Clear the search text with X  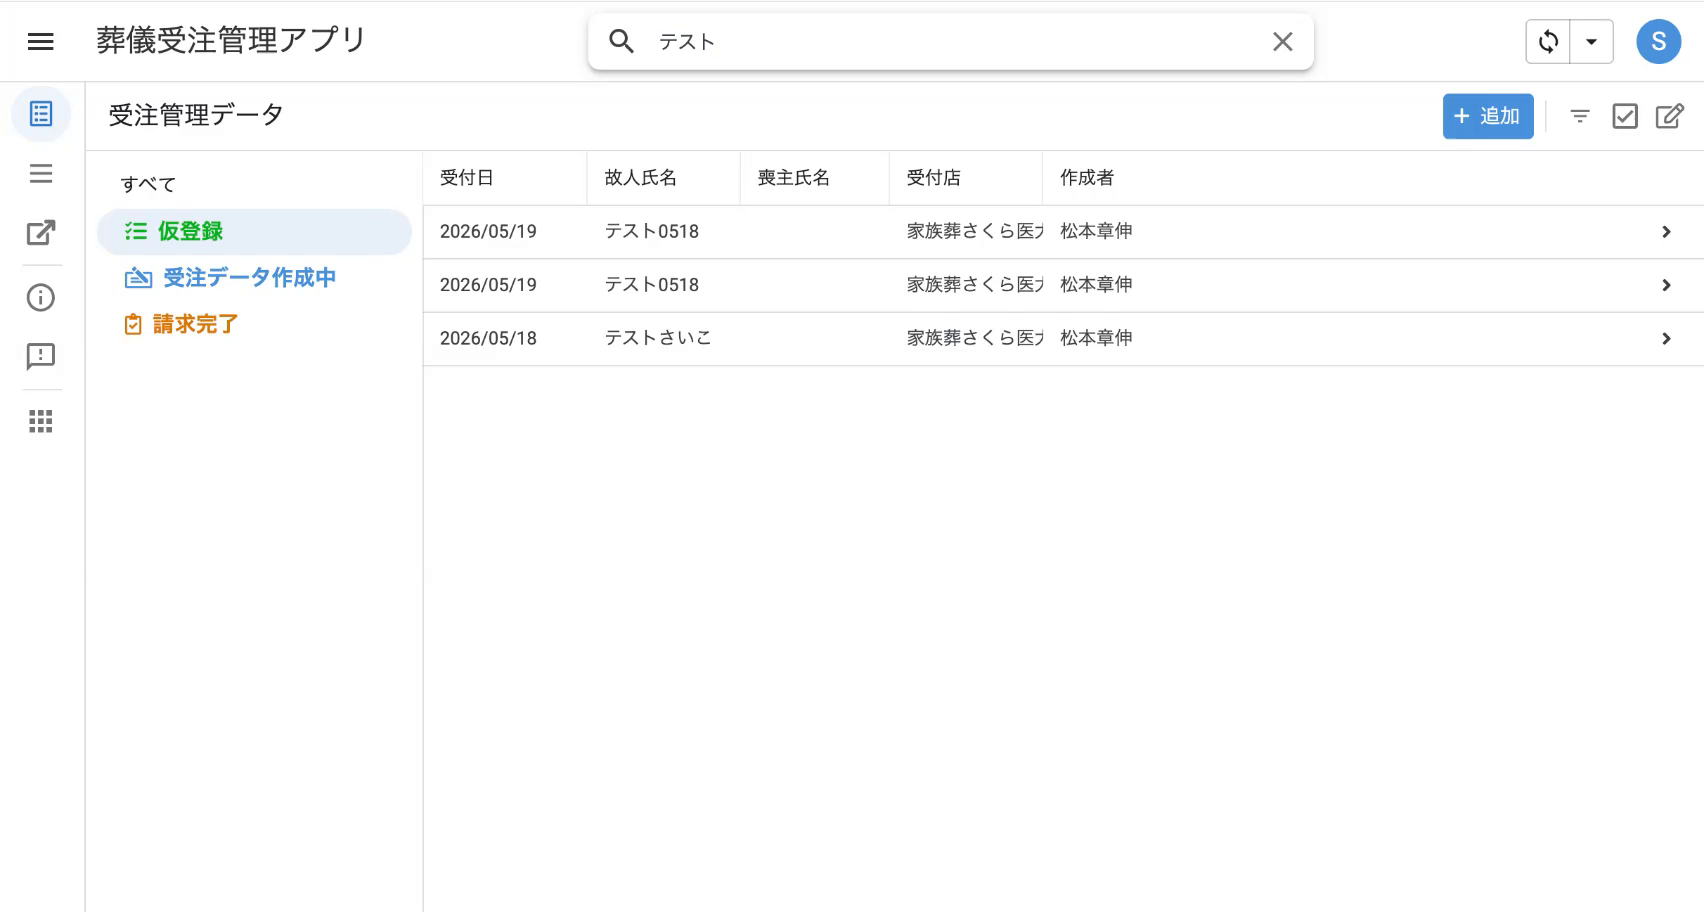point(1282,41)
